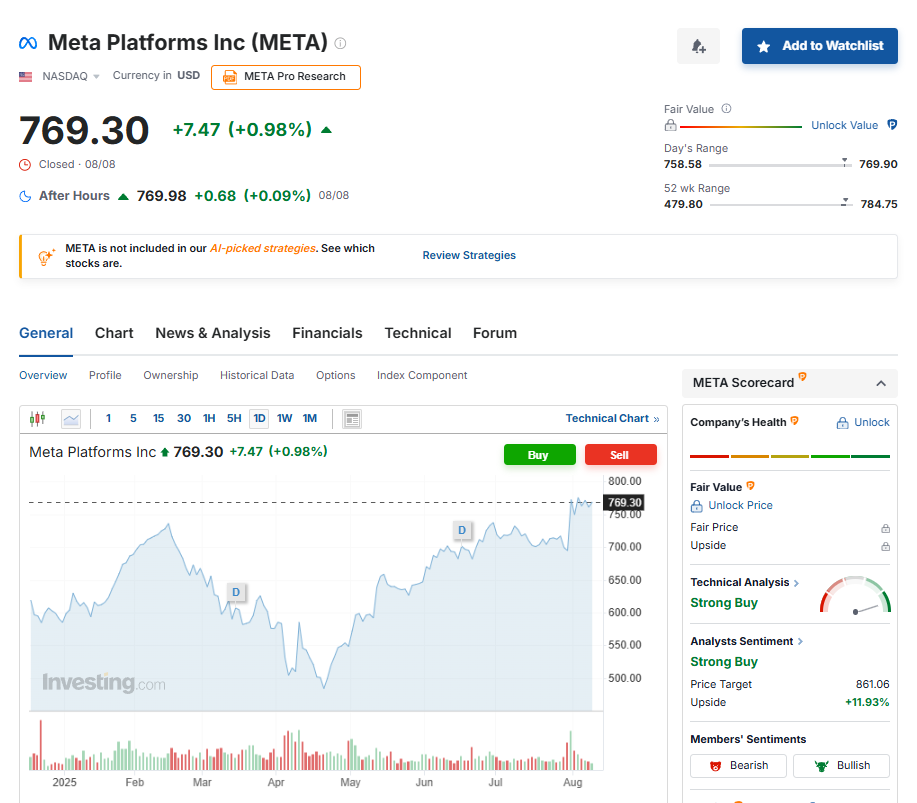Open META Pro Research PDF button
The height and width of the screenshot is (803, 917).
[286, 77]
